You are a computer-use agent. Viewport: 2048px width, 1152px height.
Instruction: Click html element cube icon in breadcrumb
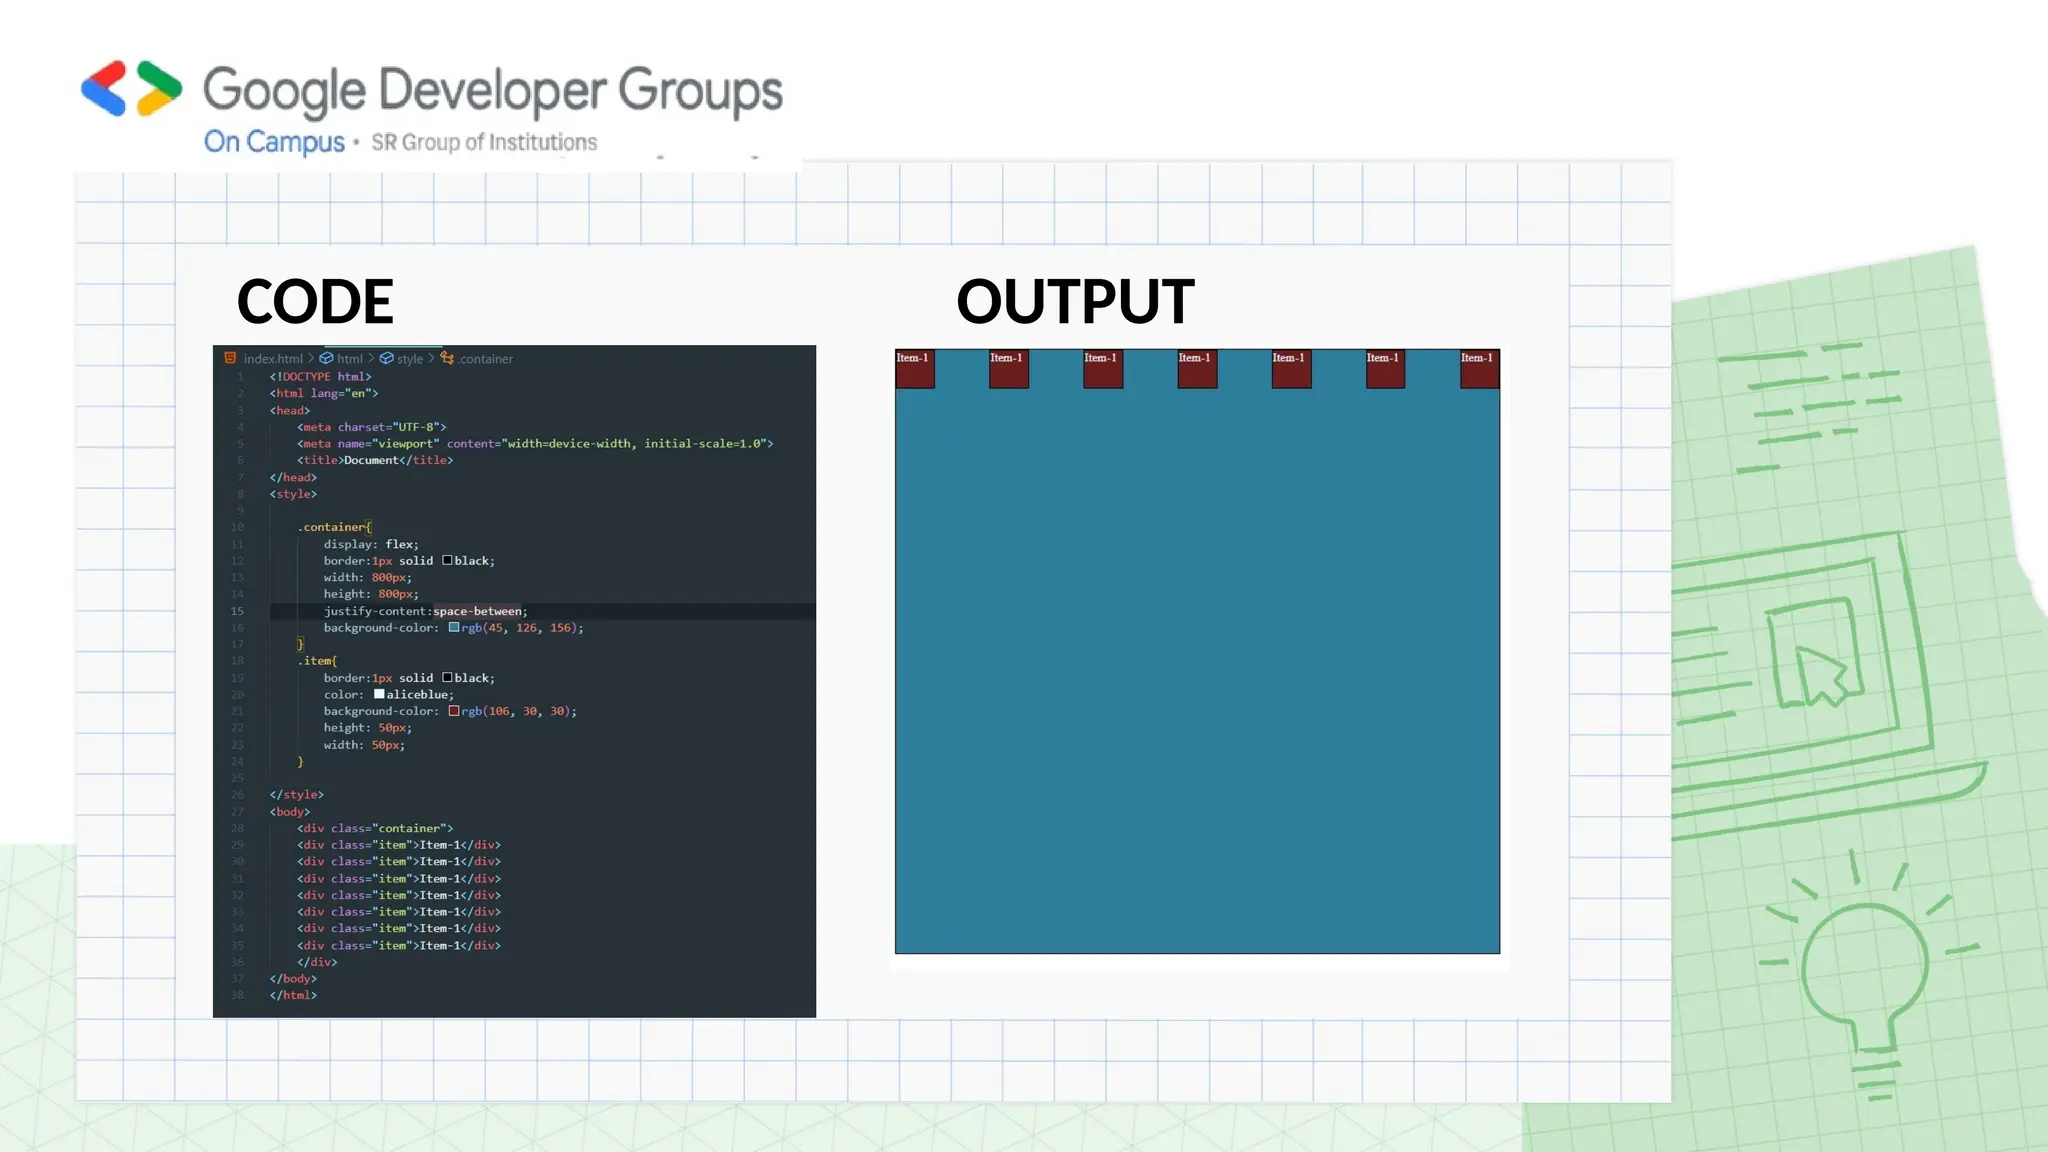pos(326,358)
